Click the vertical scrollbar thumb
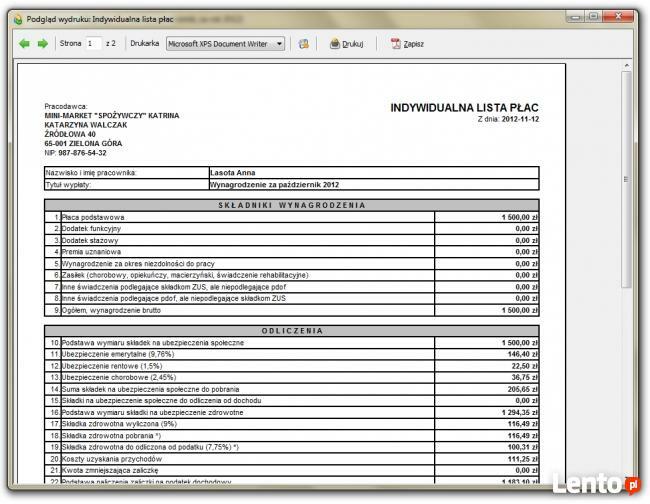This screenshot has height=504, width=650. coord(627,180)
